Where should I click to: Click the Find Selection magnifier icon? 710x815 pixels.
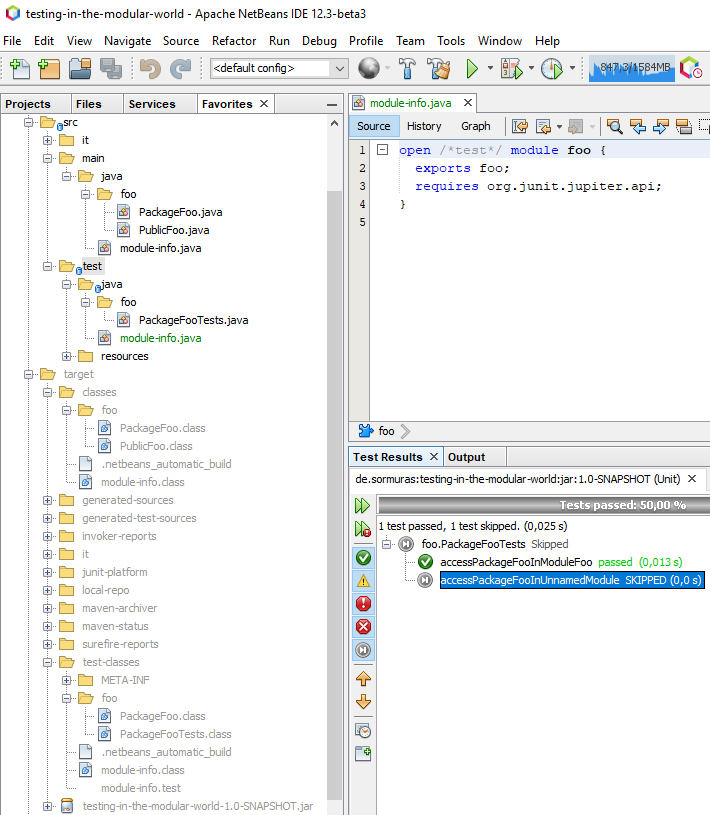pos(614,126)
